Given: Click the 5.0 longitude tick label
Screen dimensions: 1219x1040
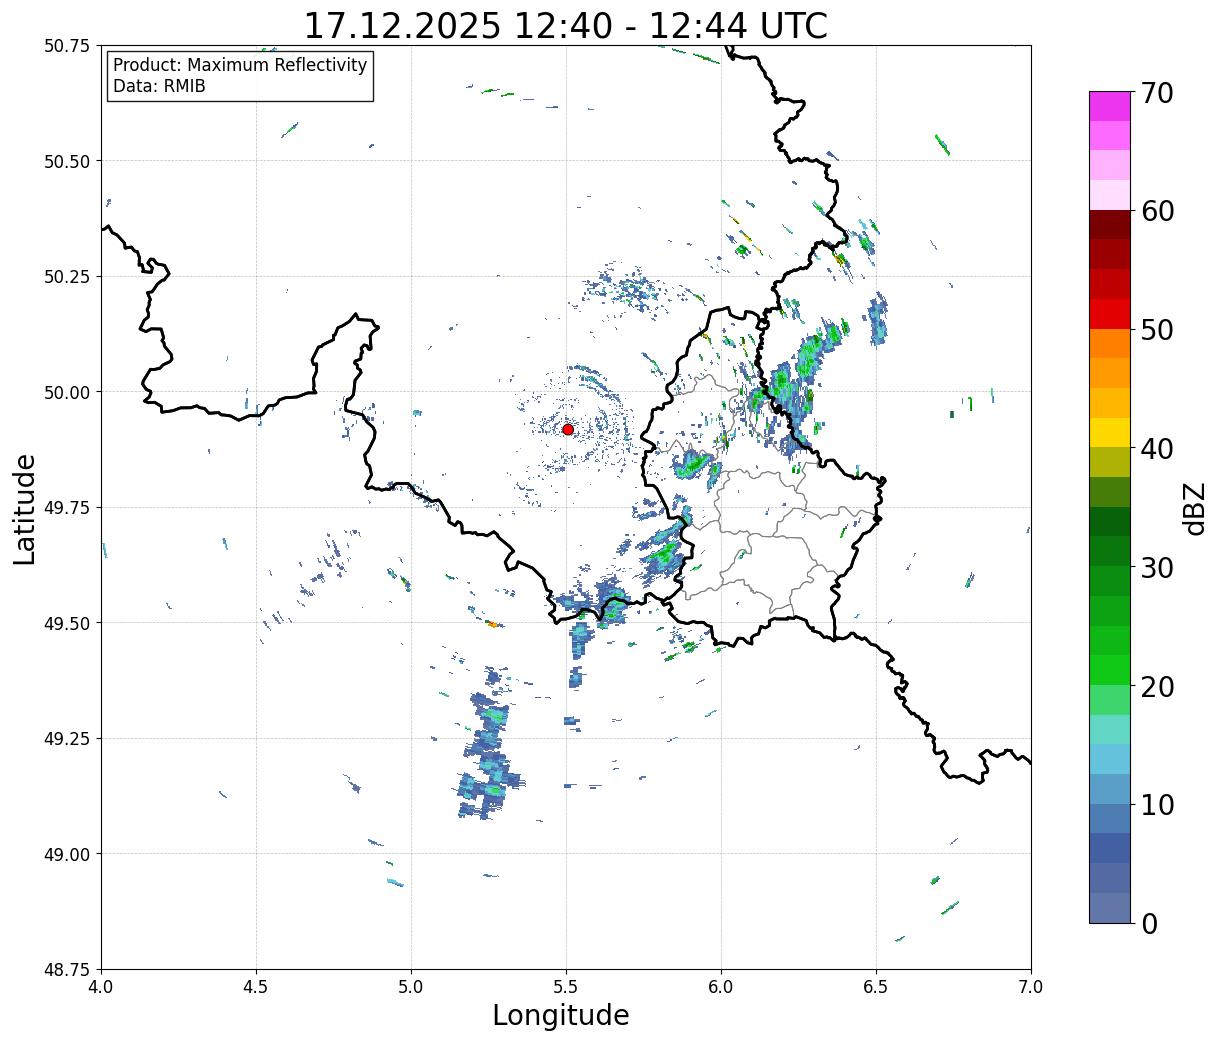Looking at the screenshot, I should [411, 987].
